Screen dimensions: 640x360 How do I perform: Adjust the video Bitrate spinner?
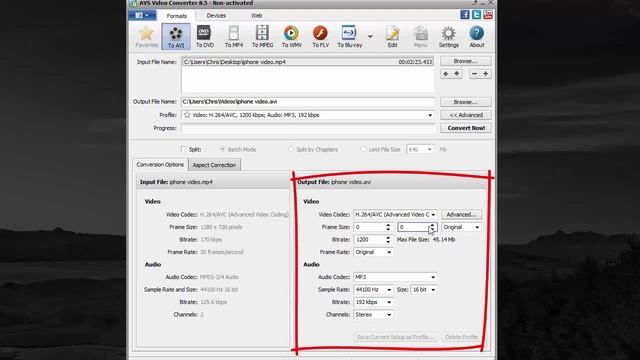(x=388, y=240)
